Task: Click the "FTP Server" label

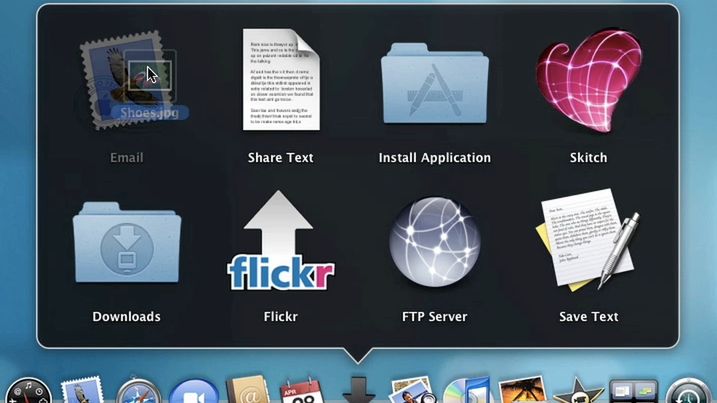Action: pos(434,317)
